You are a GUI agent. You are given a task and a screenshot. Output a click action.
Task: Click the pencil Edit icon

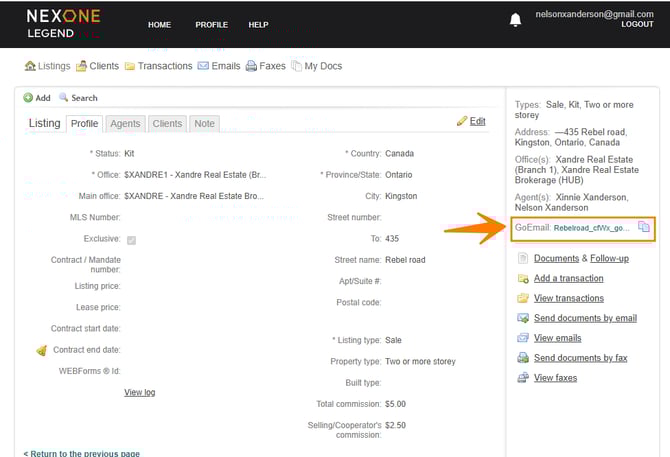pyautogui.click(x=462, y=121)
